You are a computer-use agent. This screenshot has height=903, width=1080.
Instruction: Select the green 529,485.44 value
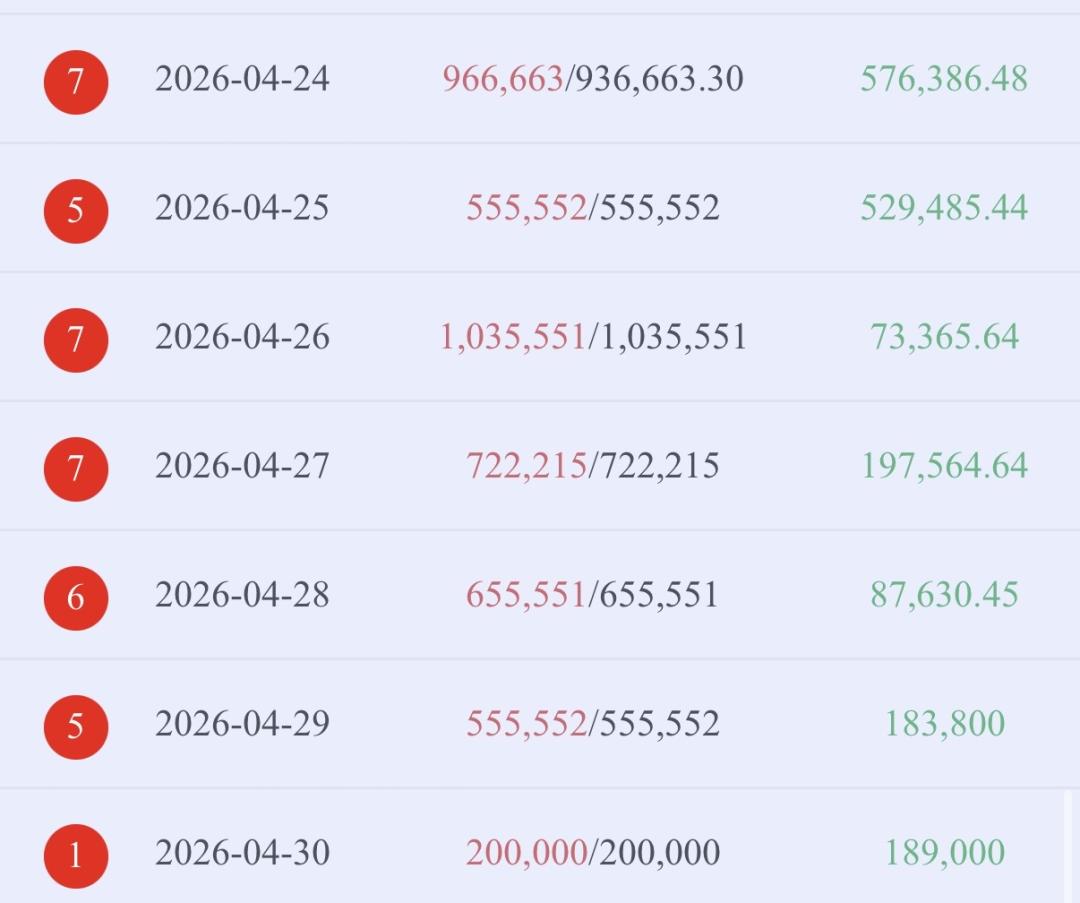pyautogui.click(x=944, y=208)
